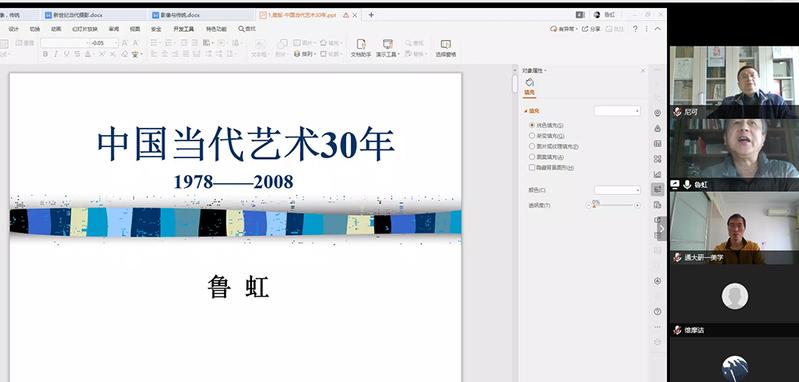Toggle strikethrough formatting in the ribbon

(77, 54)
